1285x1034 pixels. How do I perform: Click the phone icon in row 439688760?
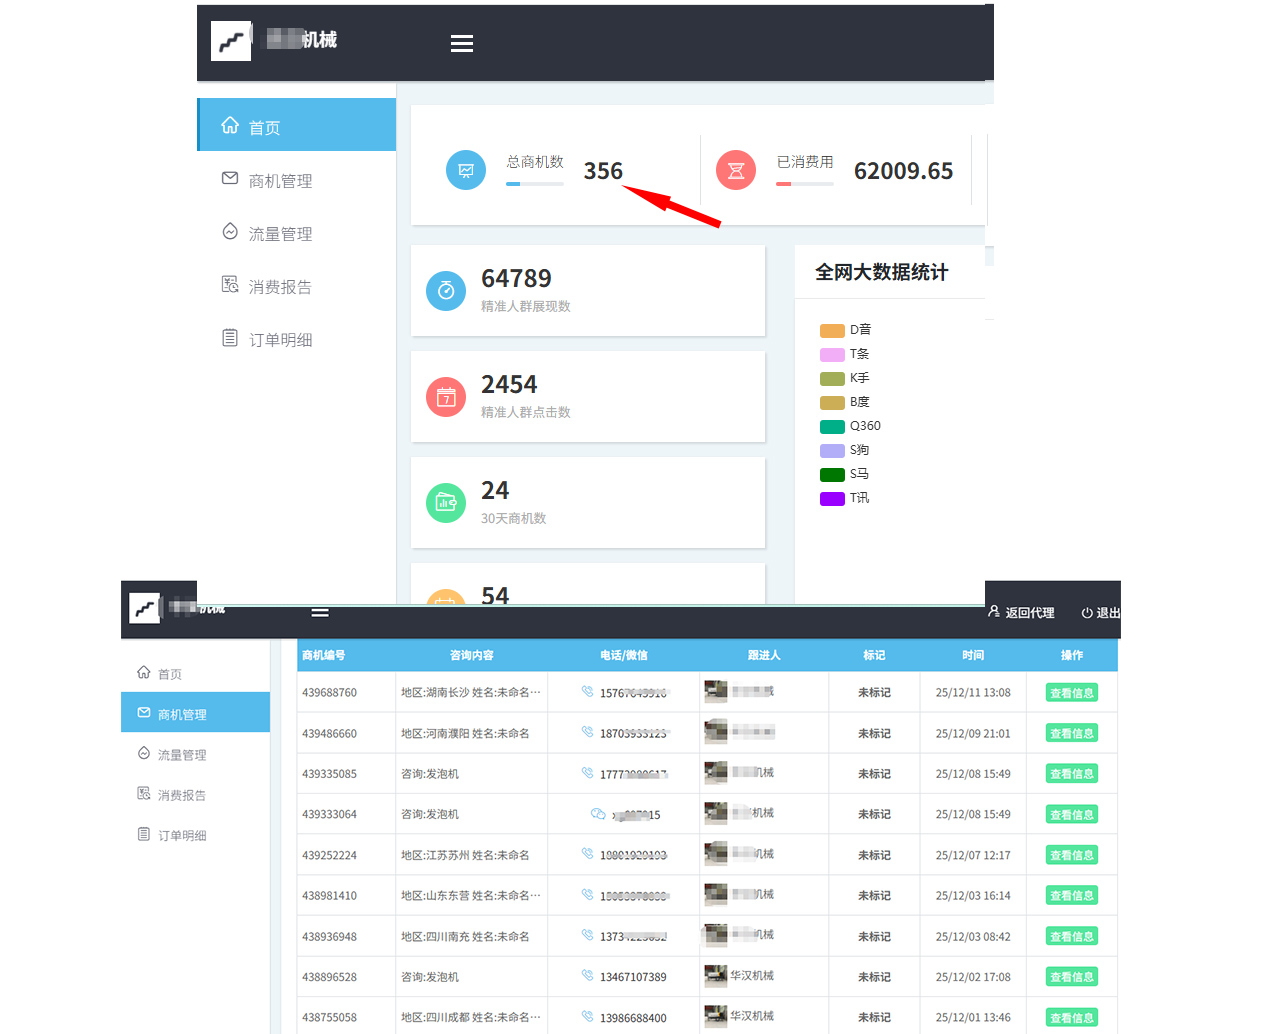(x=588, y=692)
